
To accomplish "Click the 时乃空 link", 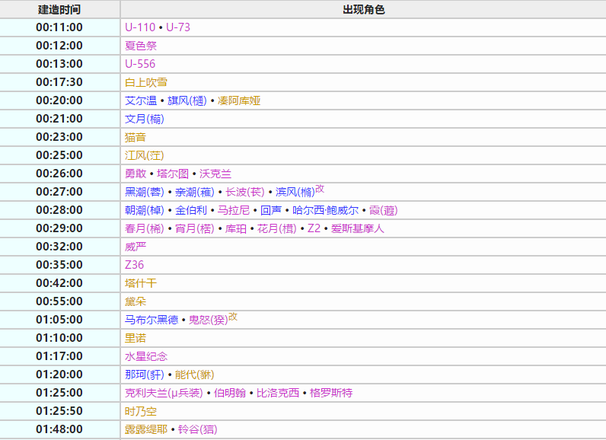I will pos(140,410).
